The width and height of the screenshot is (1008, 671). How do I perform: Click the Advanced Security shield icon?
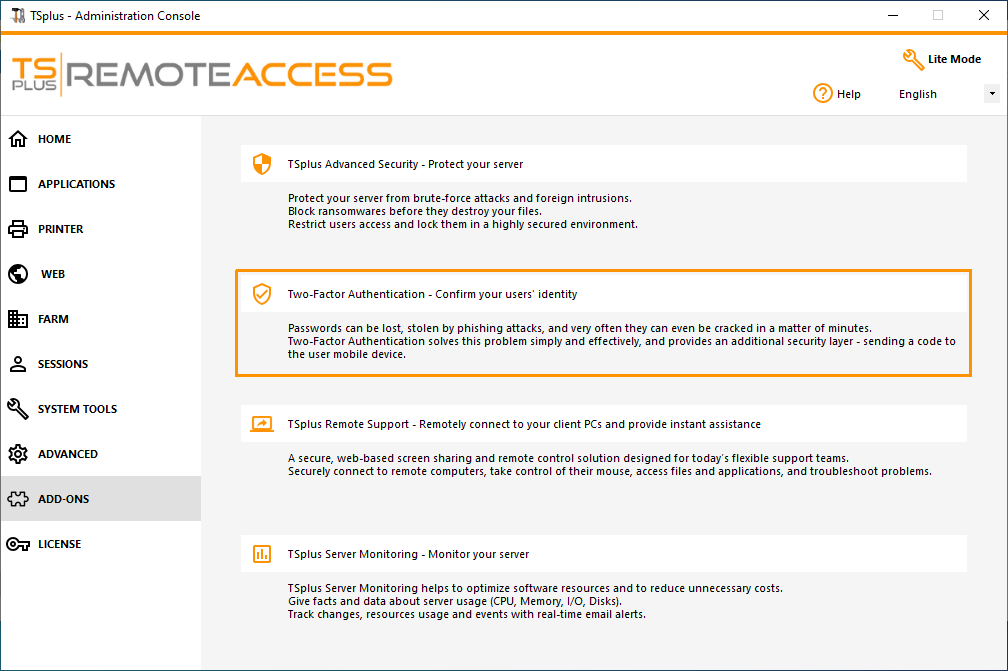click(x=261, y=163)
